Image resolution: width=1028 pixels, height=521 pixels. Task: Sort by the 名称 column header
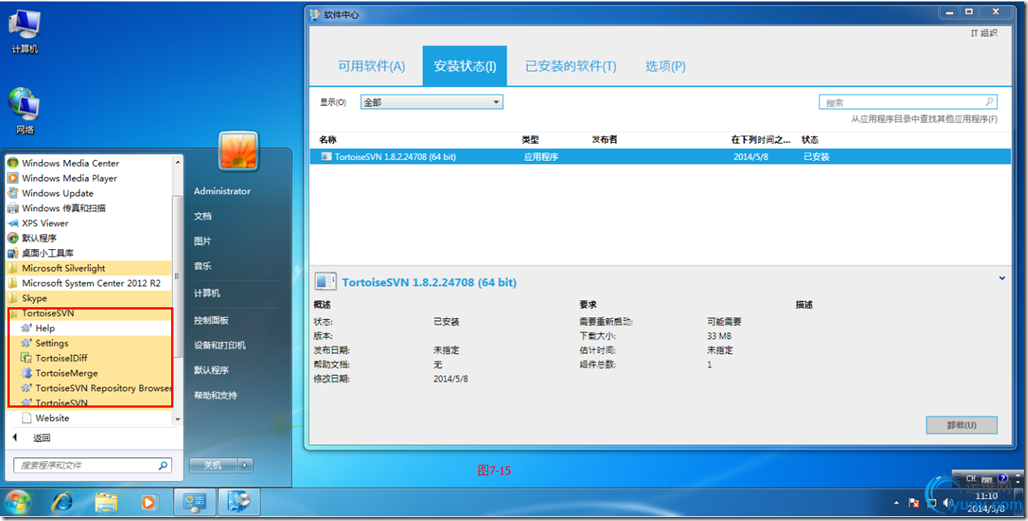tap(328, 140)
